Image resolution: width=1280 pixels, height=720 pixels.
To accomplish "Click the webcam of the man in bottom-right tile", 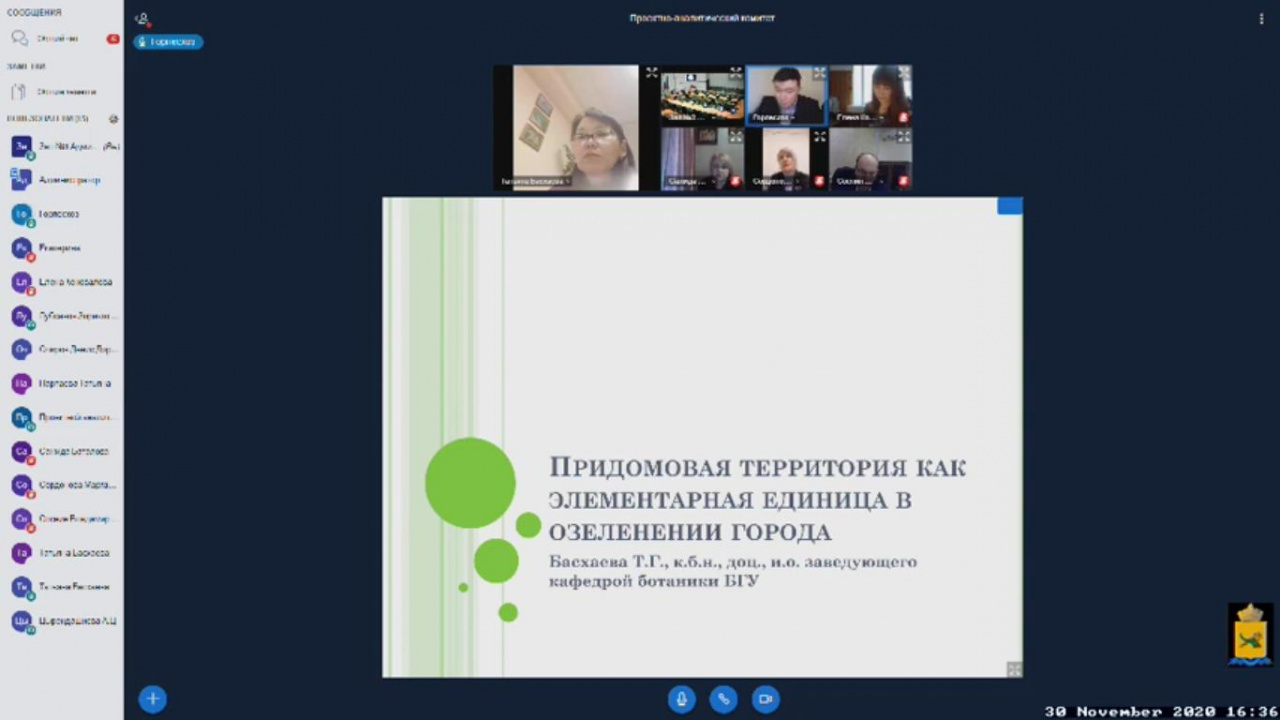I will click(868, 158).
